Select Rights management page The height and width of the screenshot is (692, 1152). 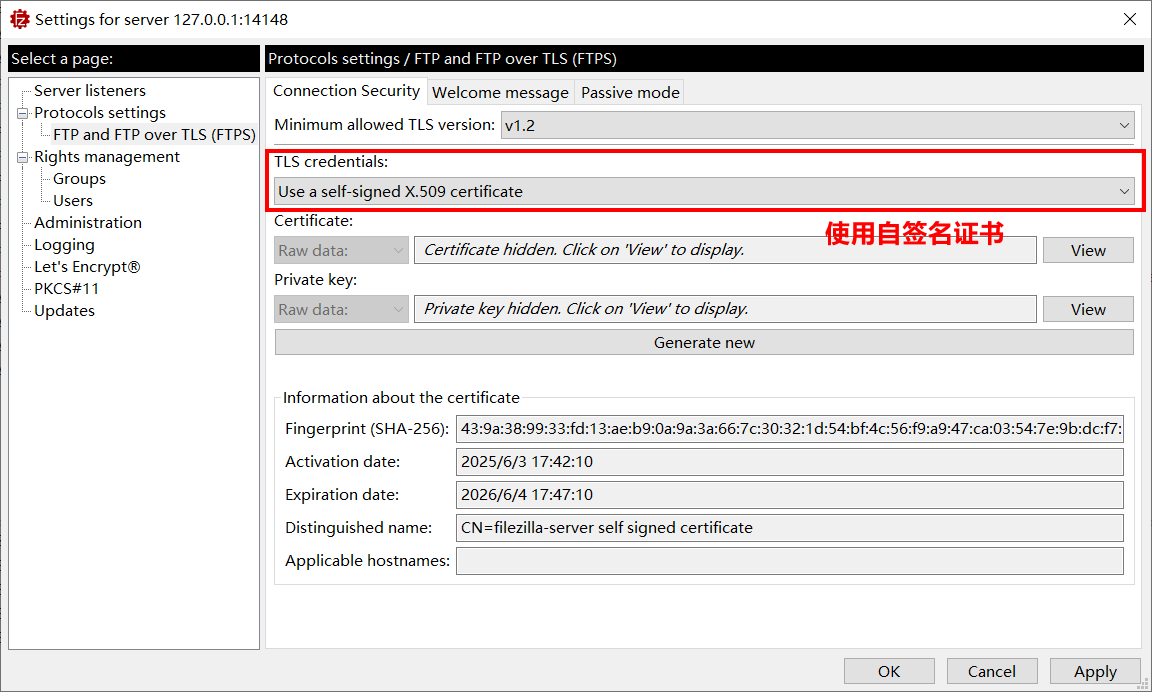click(107, 156)
